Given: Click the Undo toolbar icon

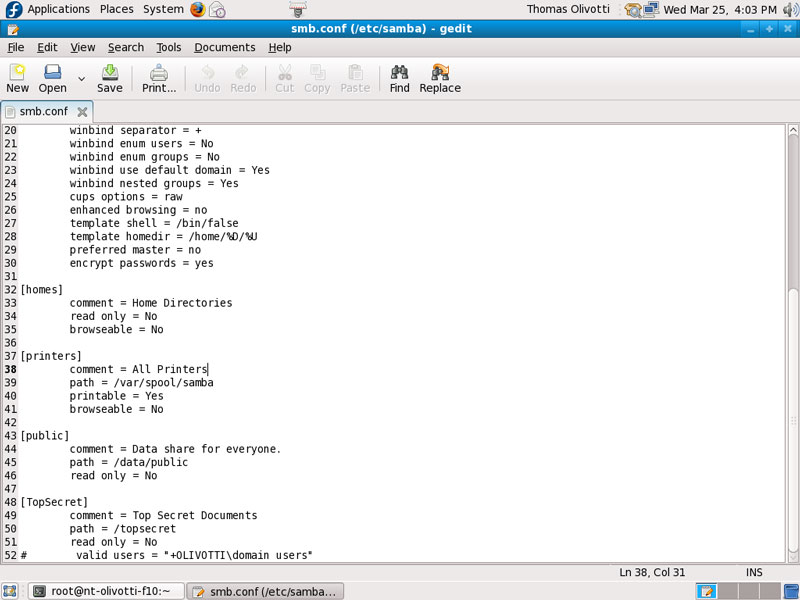Looking at the screenshot, I should point(207,78).
